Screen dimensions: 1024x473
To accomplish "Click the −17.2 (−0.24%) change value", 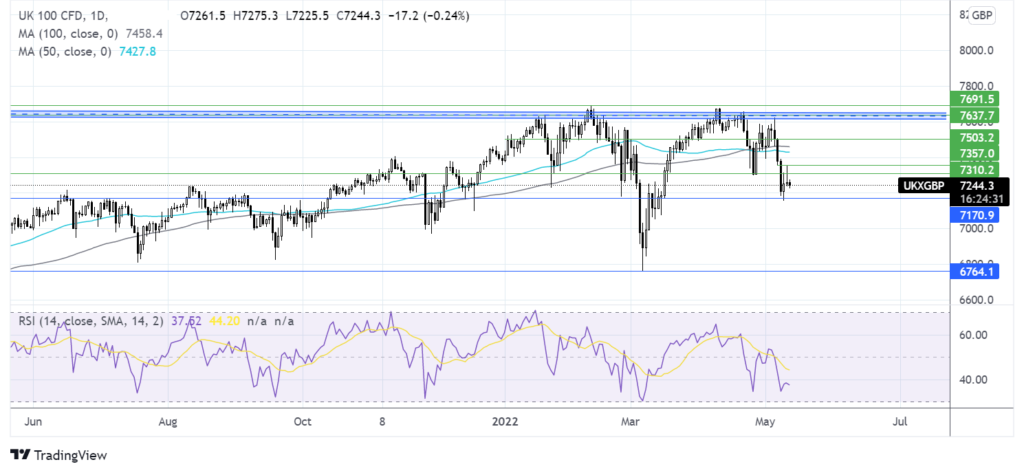I will coord(426,16).
